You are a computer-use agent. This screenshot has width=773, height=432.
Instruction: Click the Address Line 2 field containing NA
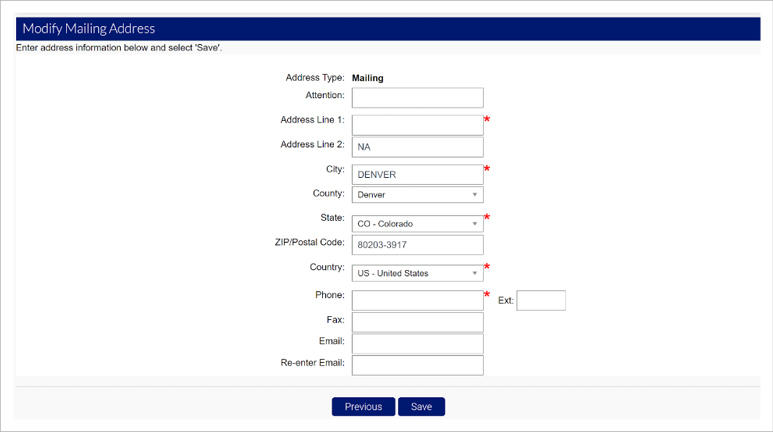pyautogui.click(x=417, y=147)
